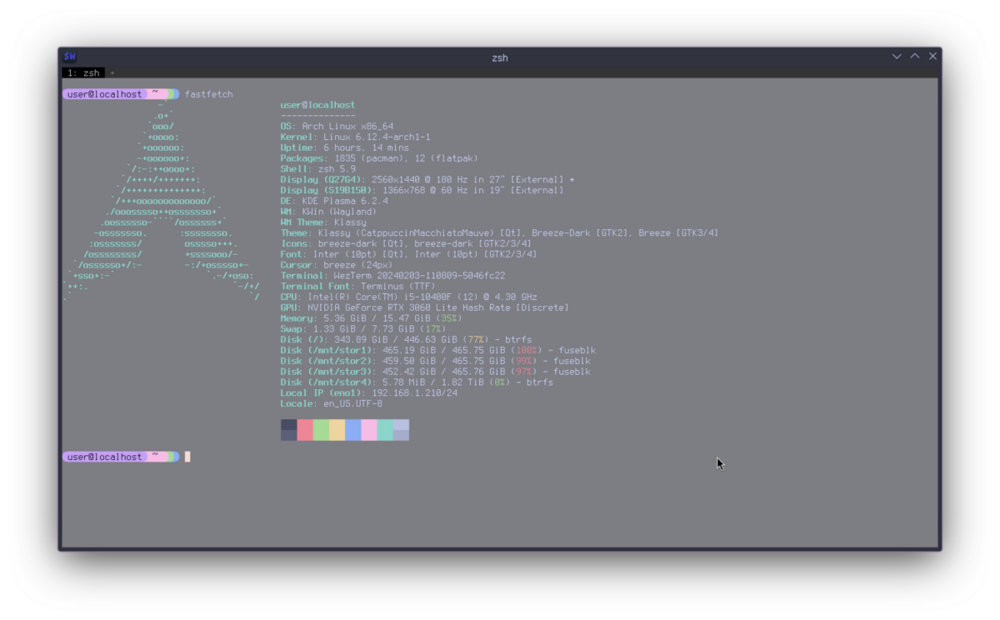Click the dark gray color block

288,430
